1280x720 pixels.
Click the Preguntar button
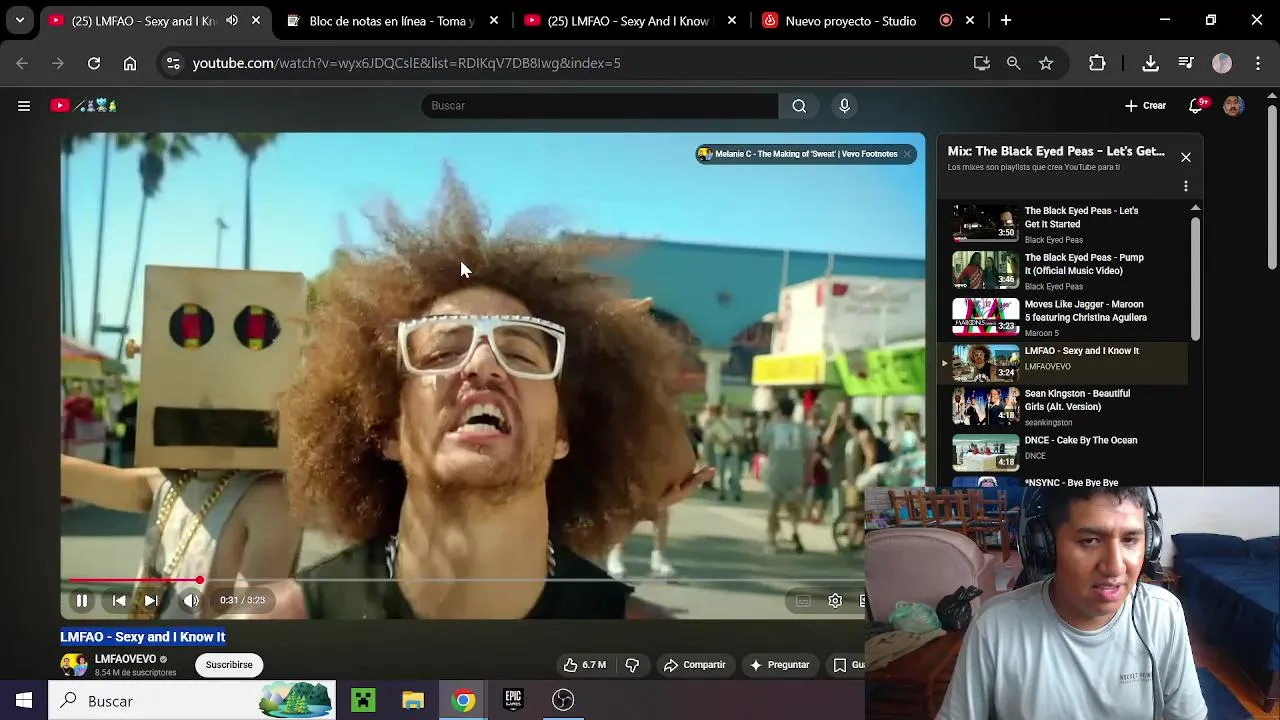779,665
